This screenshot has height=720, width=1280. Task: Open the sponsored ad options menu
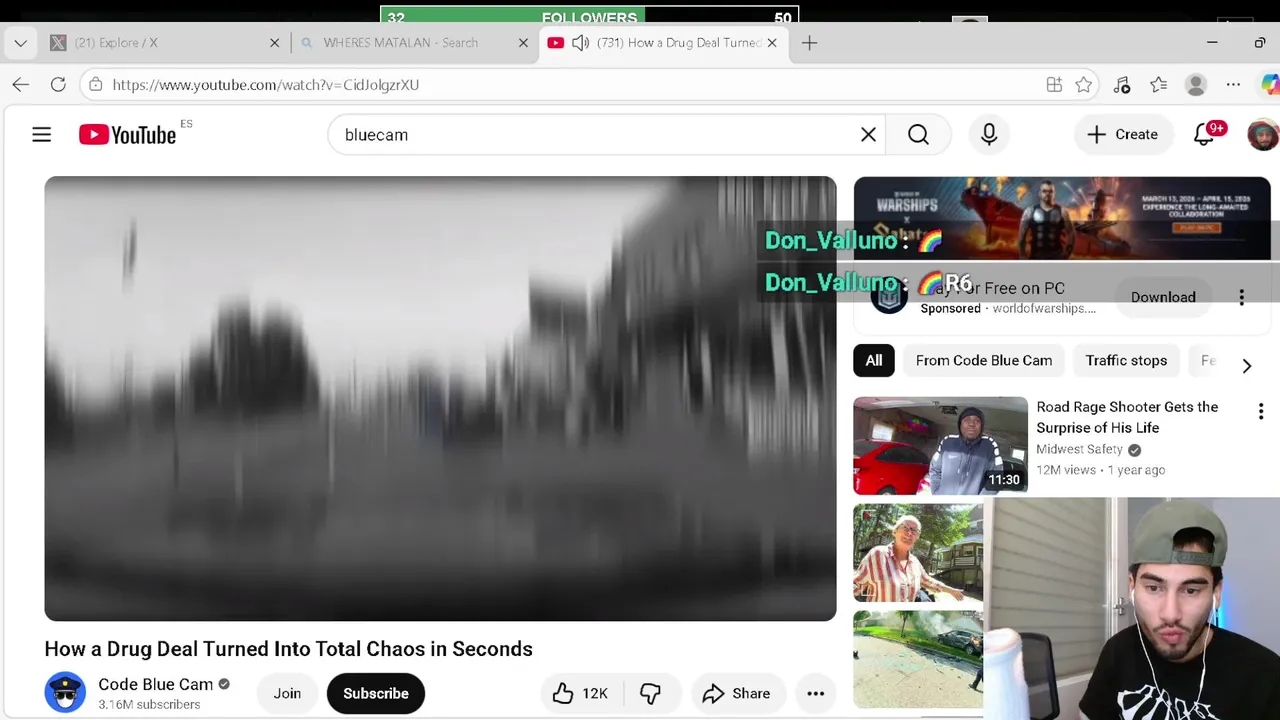tap(1242, 297)
